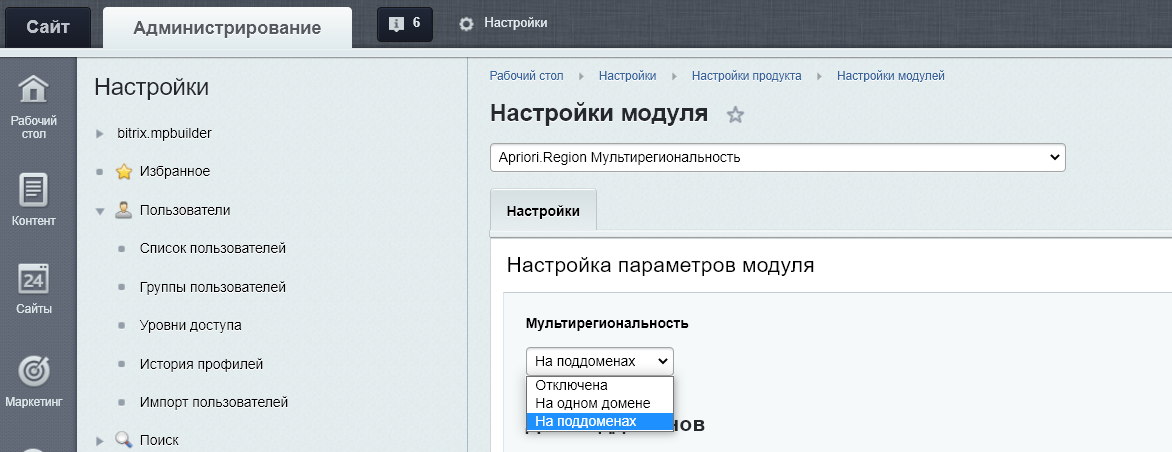The width and height of the screenshot is (1172, 452).
Task: Click the Пользователи tree label
Action: coord(185,210)
